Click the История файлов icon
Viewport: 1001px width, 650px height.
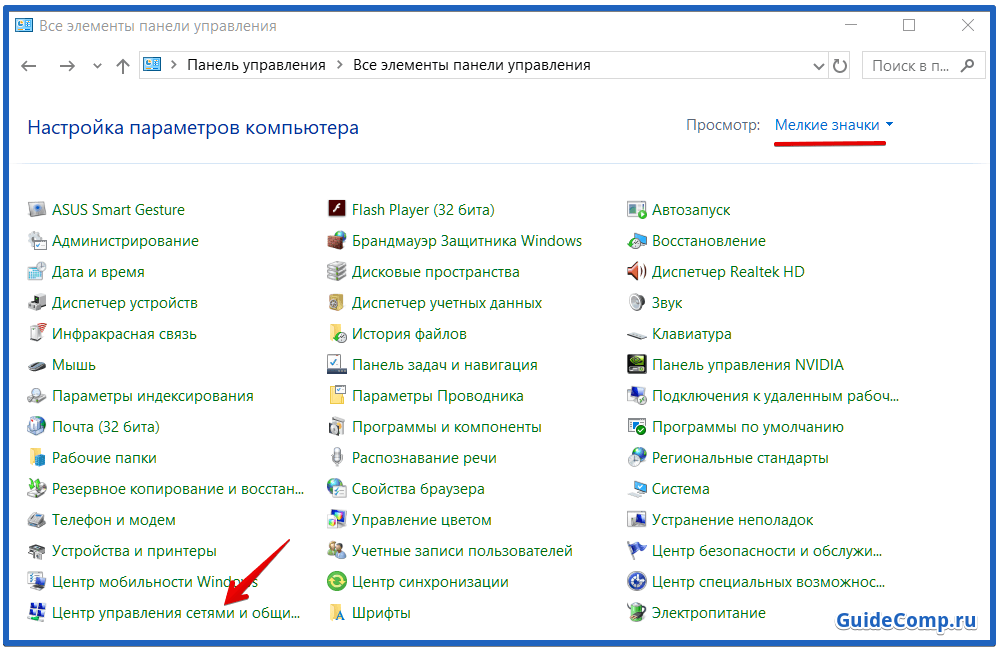coord(336,333)
